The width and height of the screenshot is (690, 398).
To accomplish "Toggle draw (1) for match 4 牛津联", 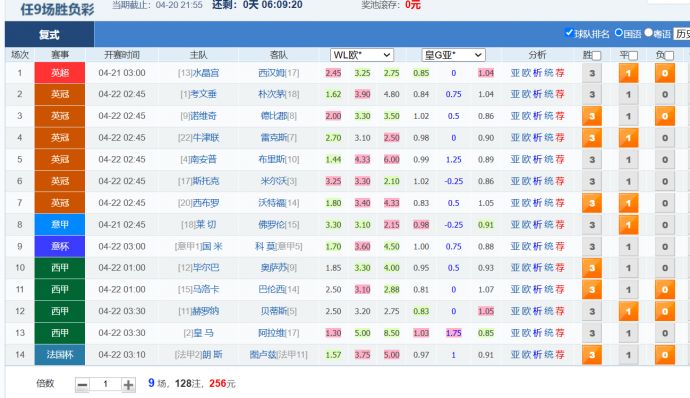I will (628, 138).
